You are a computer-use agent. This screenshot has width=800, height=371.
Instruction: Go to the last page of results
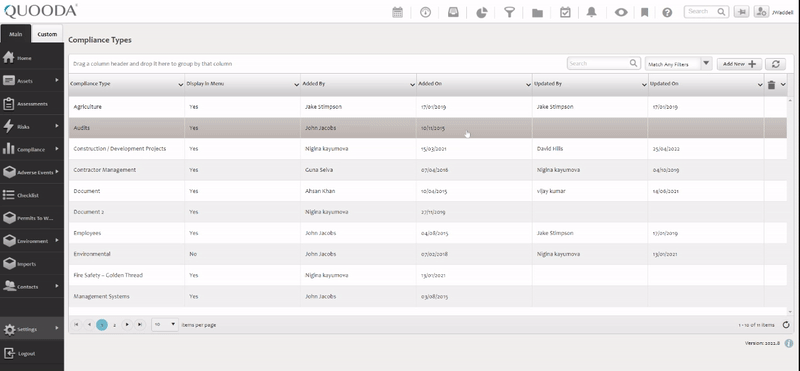click(140, 325)
